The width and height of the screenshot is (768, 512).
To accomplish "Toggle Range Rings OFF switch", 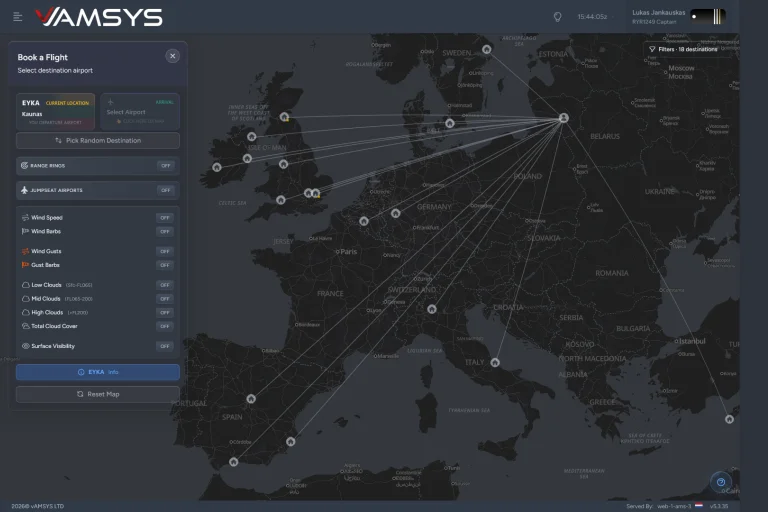I will click(x=166, y=166).
